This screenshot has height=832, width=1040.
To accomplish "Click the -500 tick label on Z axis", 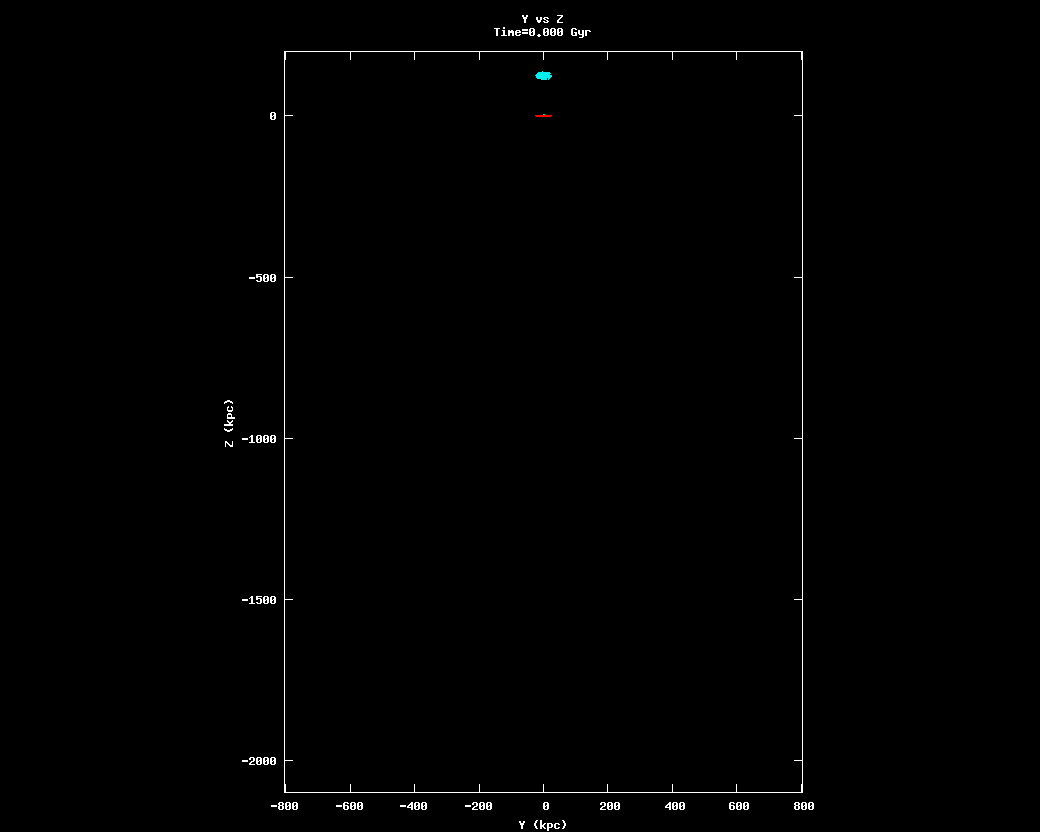I will point(262,277).
